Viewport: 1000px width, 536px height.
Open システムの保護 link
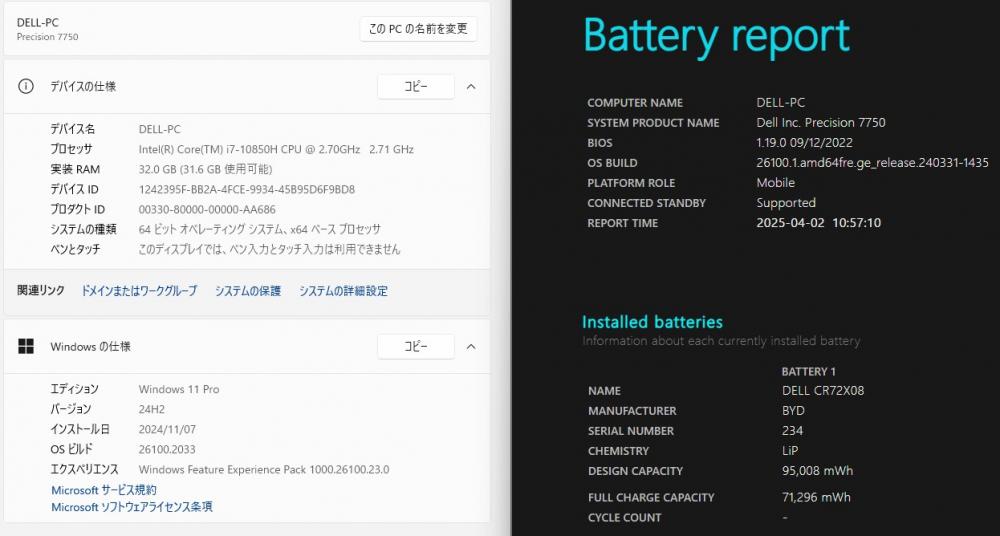click(247, 291)
